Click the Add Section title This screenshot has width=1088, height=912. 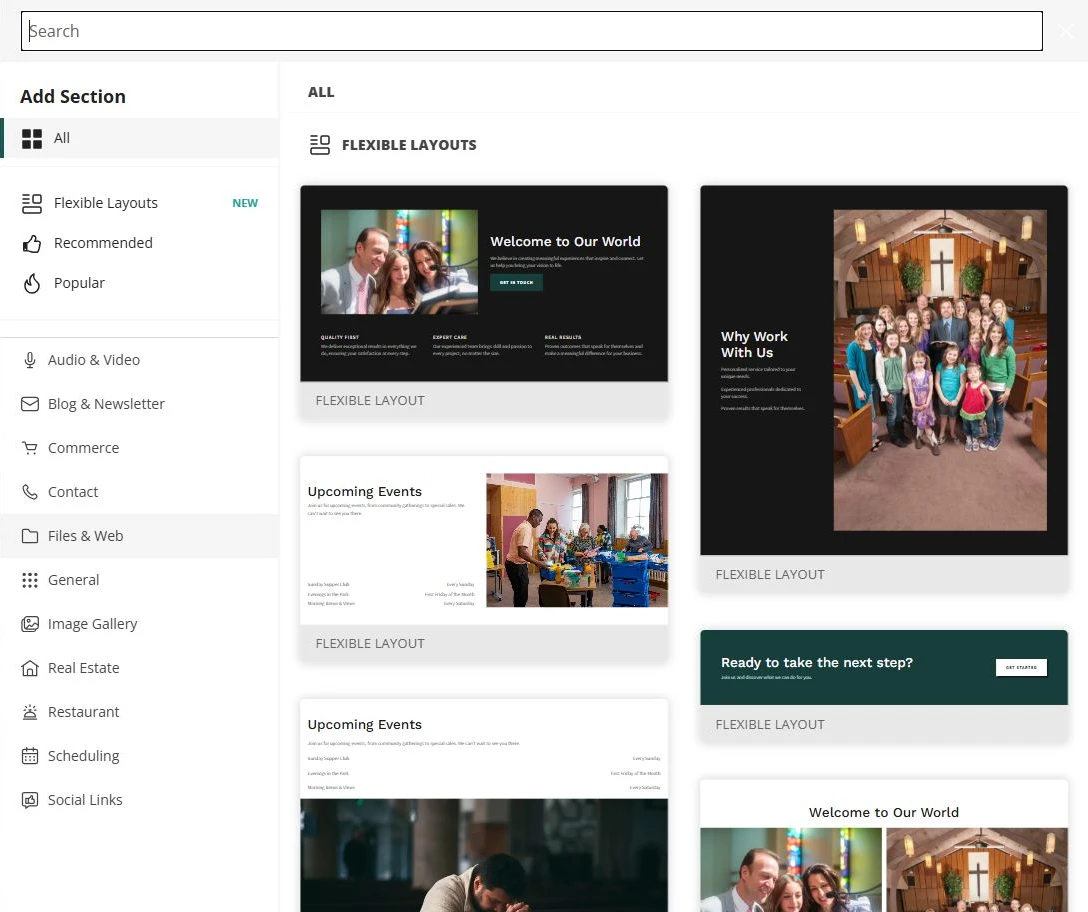[73, 96]
